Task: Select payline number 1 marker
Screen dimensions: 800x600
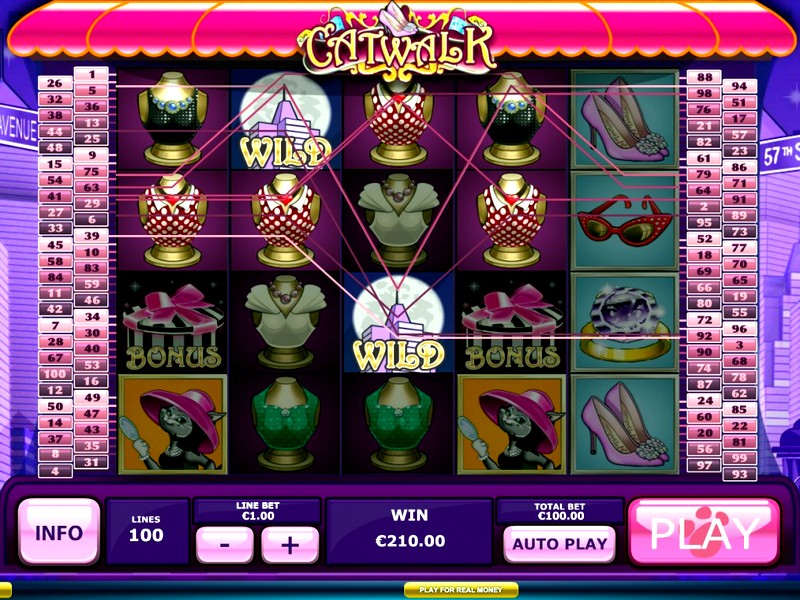Action: [x=92, y=74]
